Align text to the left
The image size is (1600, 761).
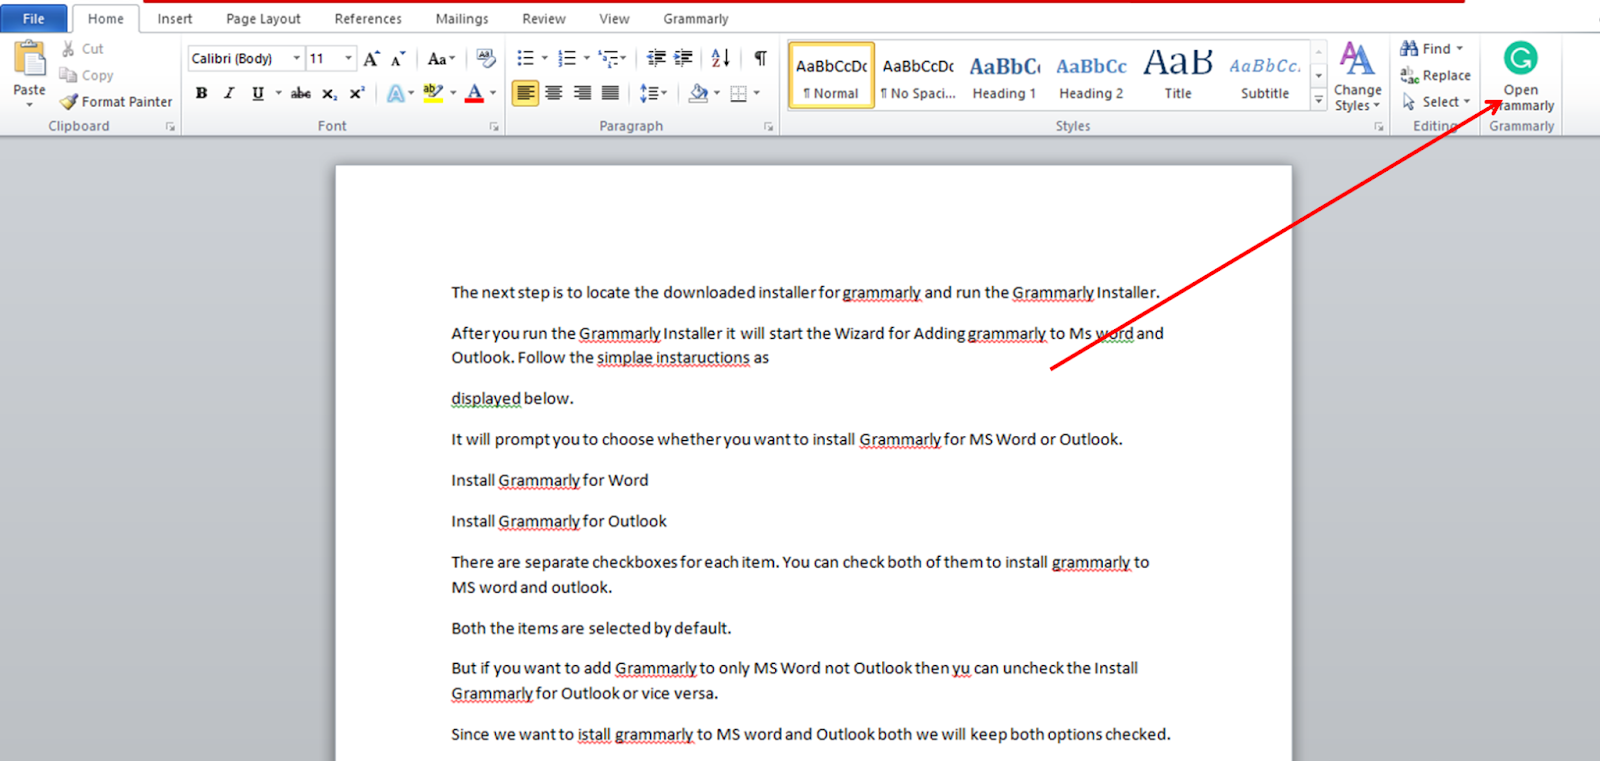tap(525, 93)
